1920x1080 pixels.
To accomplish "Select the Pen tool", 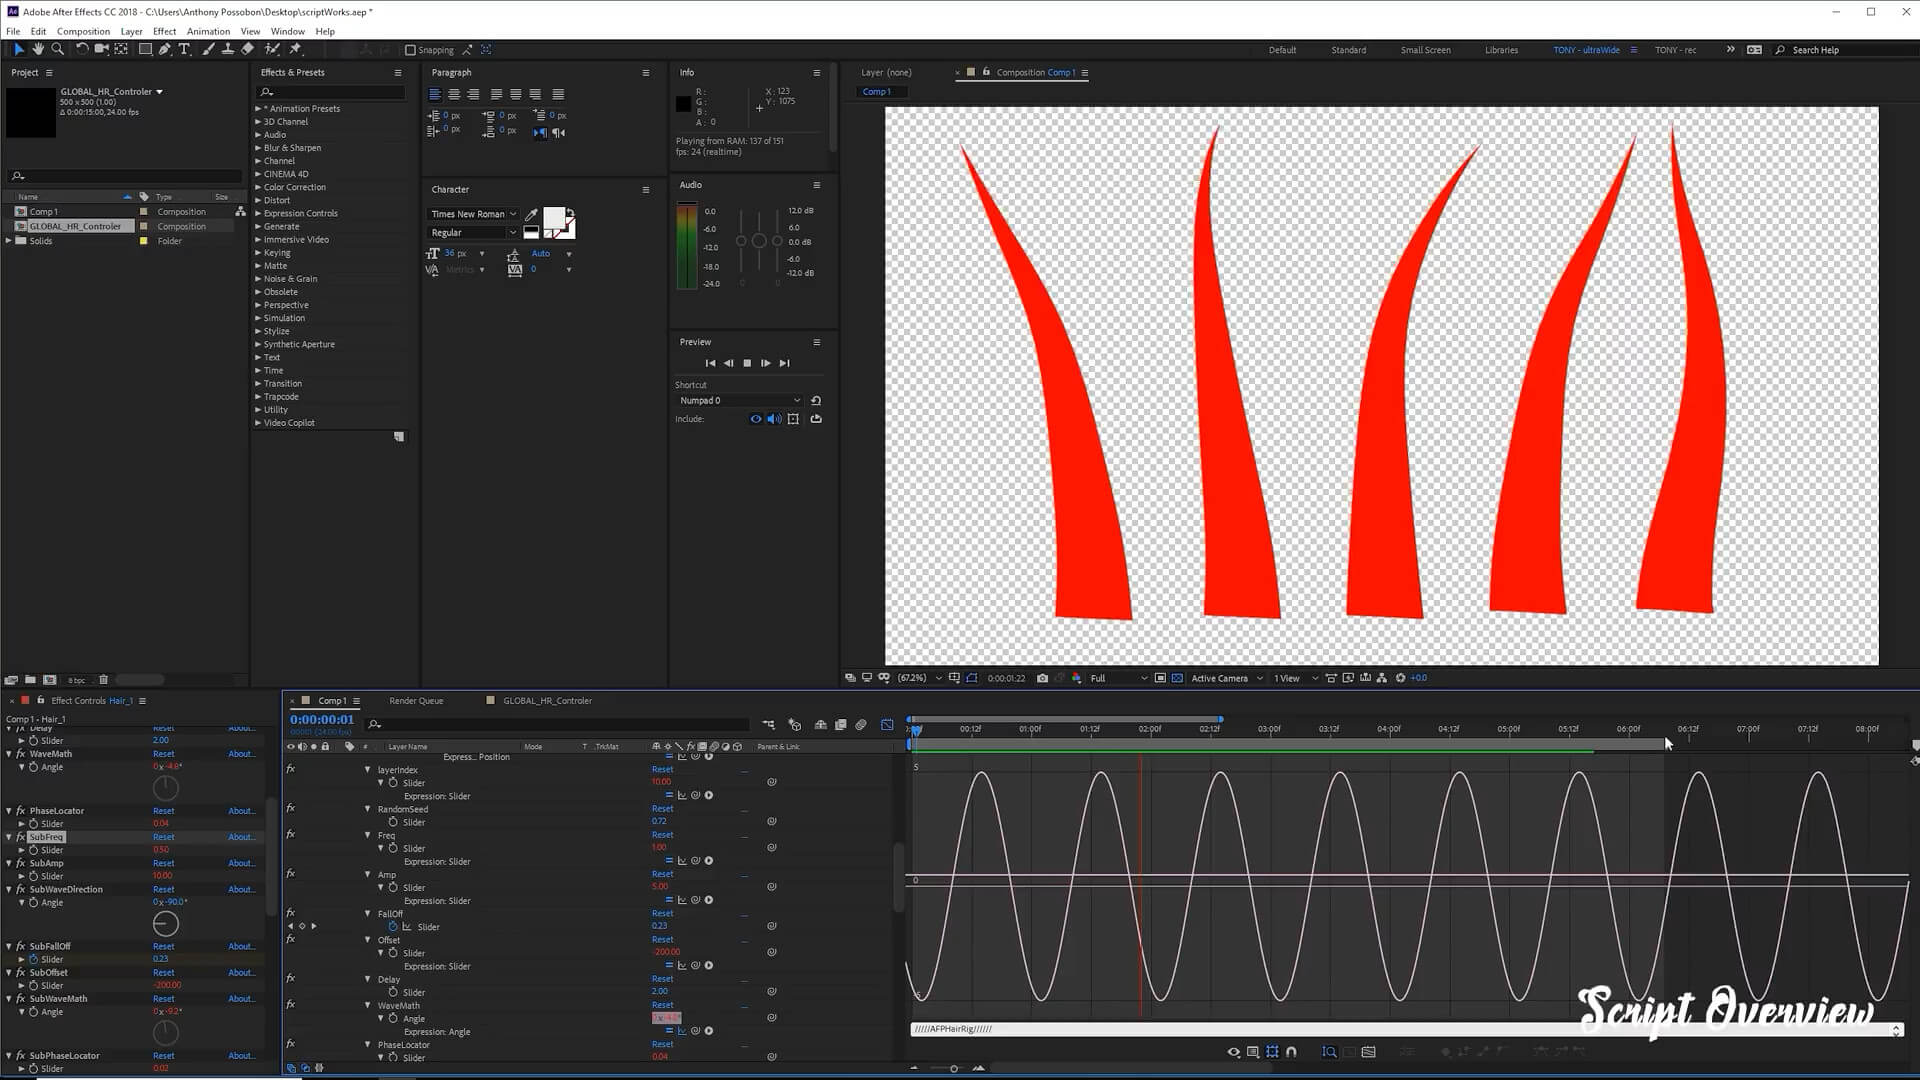I will 165,49.
